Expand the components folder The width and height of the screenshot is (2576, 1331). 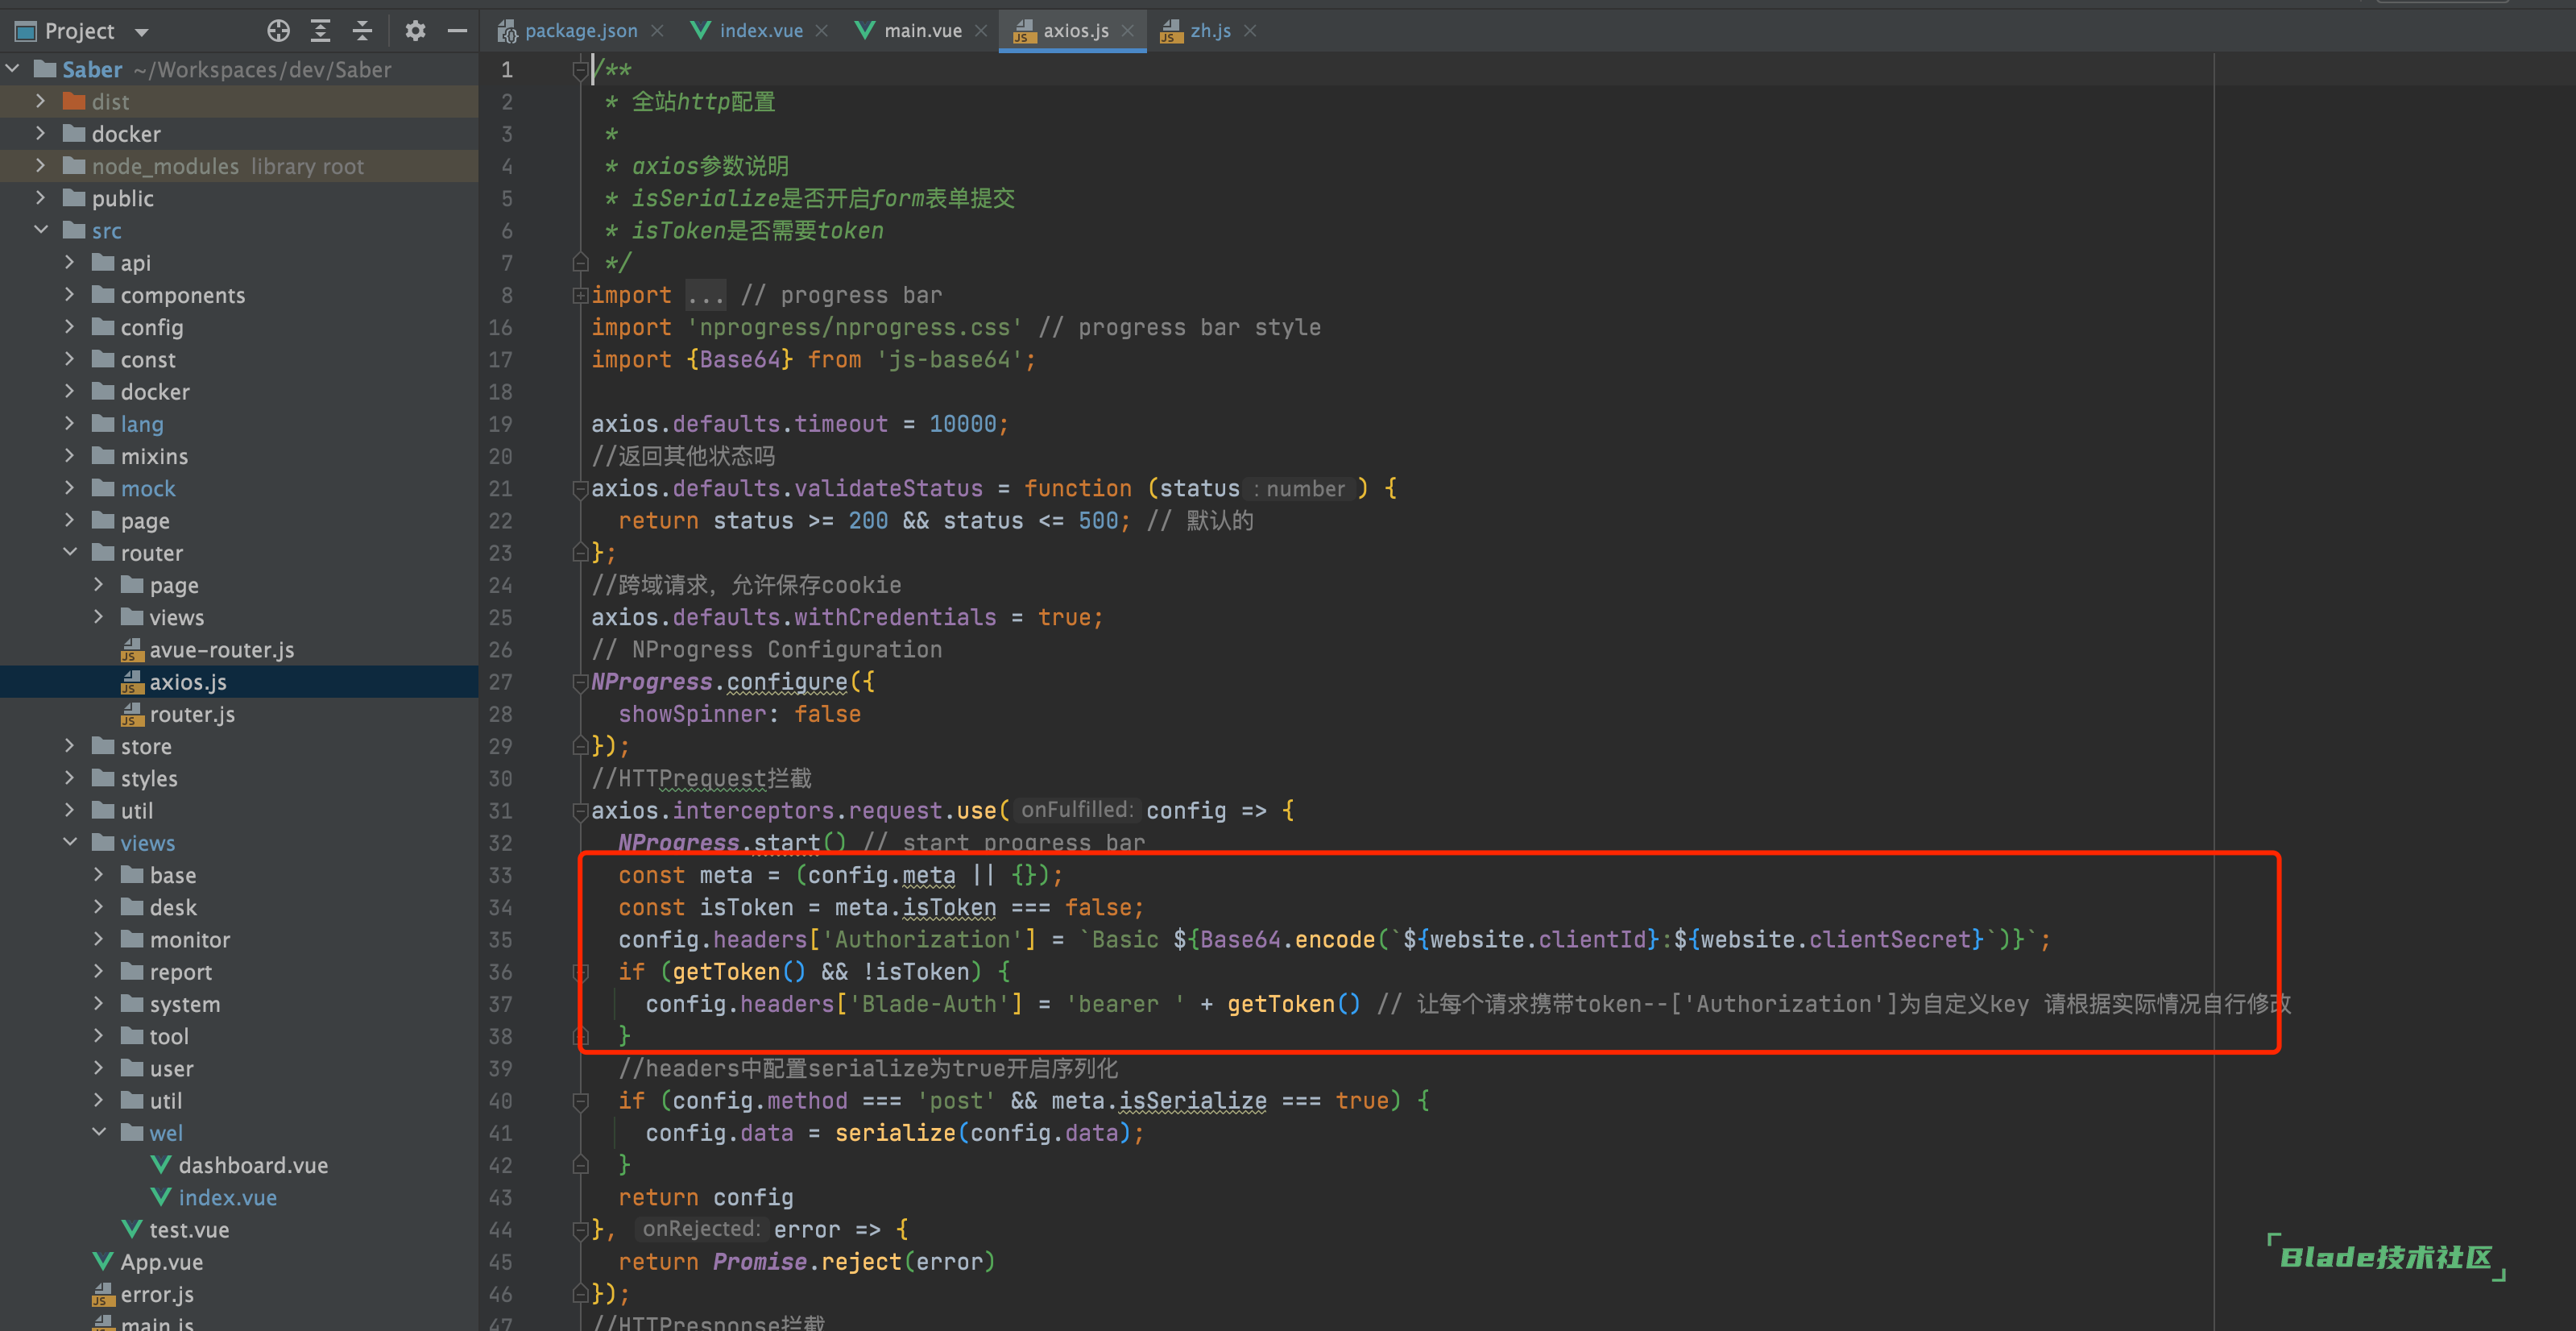pos(70,295)
